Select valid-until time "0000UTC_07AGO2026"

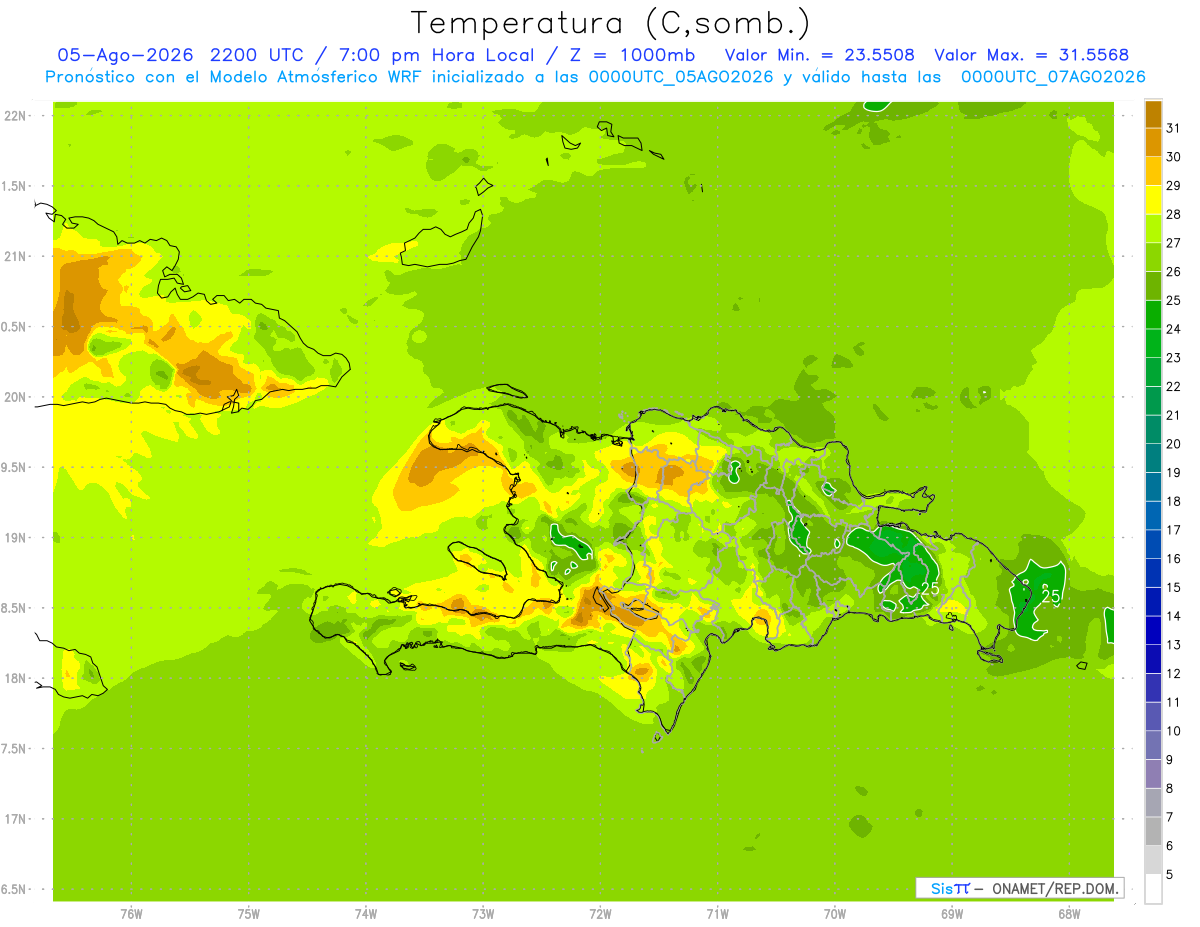coord(1053,77)
